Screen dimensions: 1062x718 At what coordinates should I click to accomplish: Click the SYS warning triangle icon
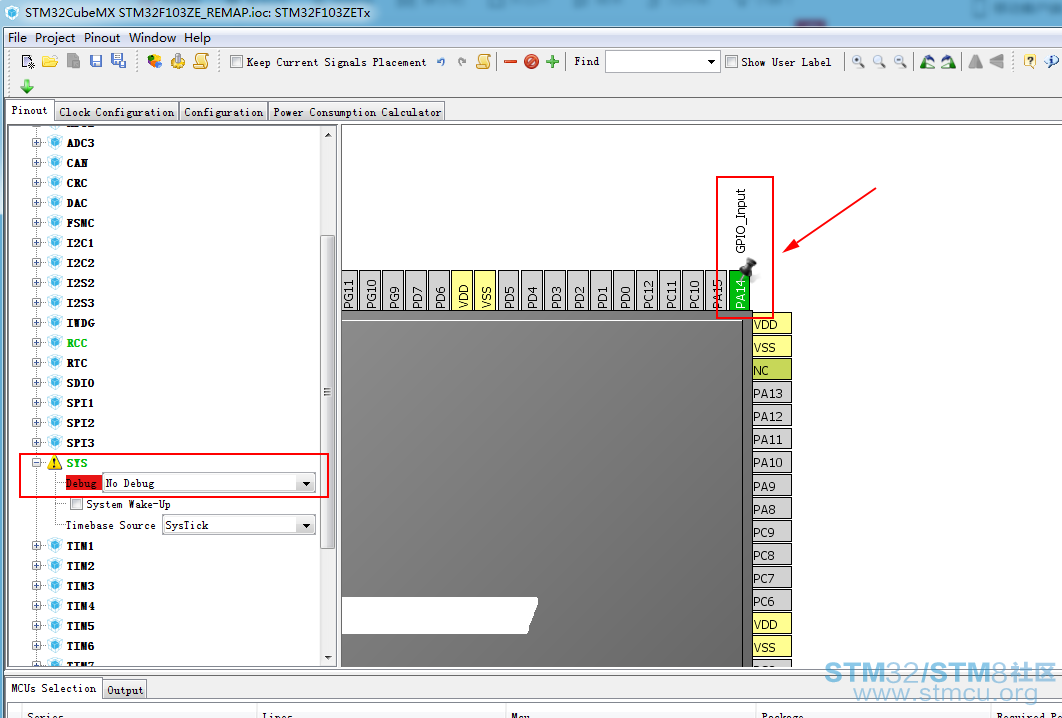tap(55, 463)
